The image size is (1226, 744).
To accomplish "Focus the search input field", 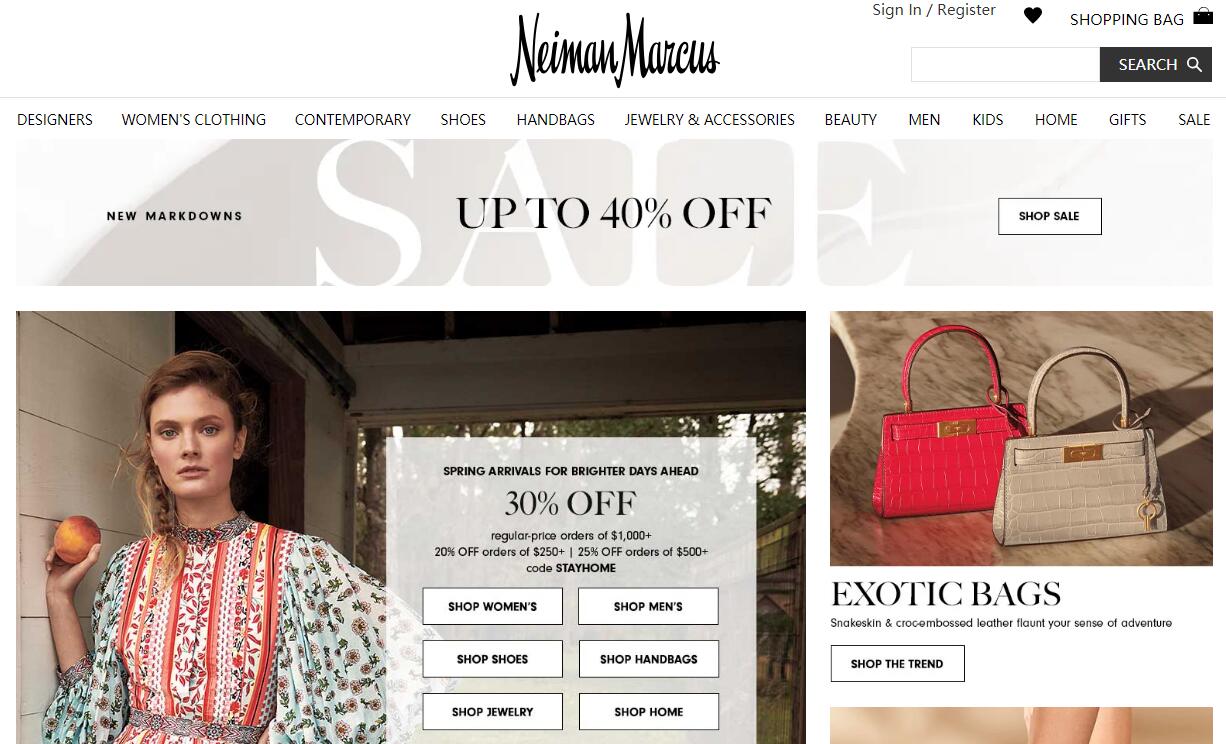I will (x=1005, y=65).
